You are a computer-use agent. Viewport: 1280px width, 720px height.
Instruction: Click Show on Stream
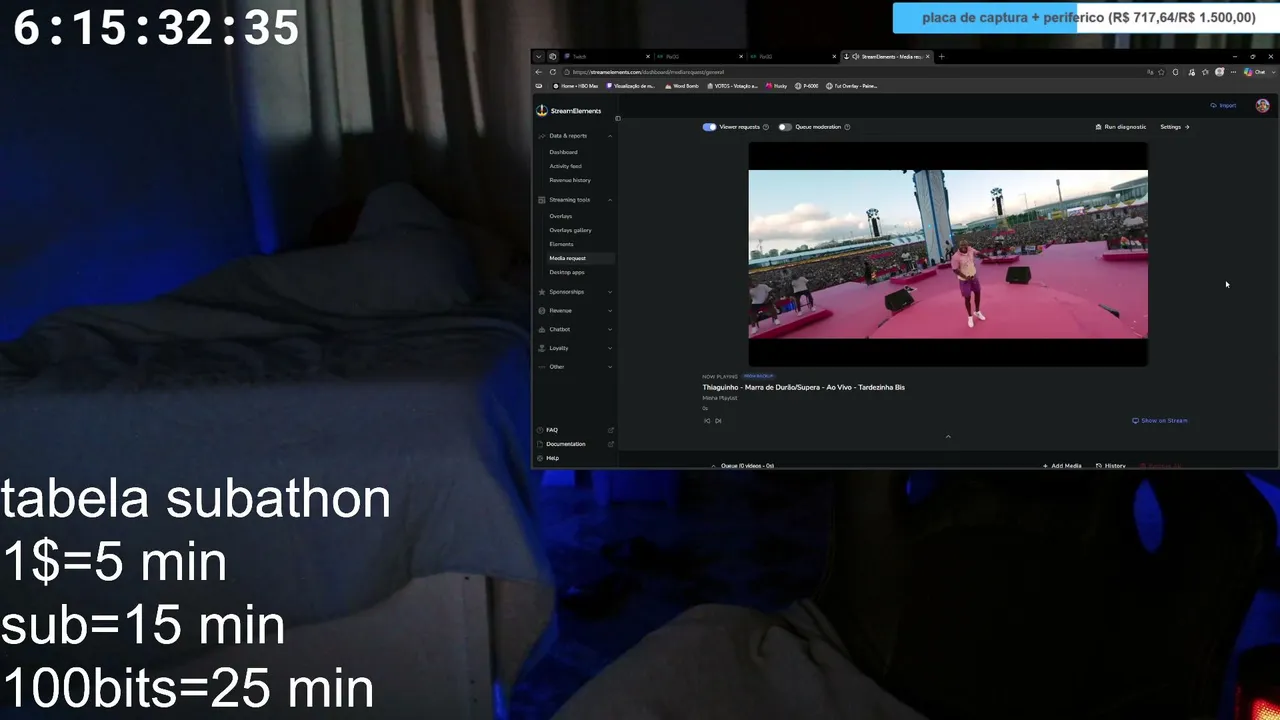pos(1160,421)
